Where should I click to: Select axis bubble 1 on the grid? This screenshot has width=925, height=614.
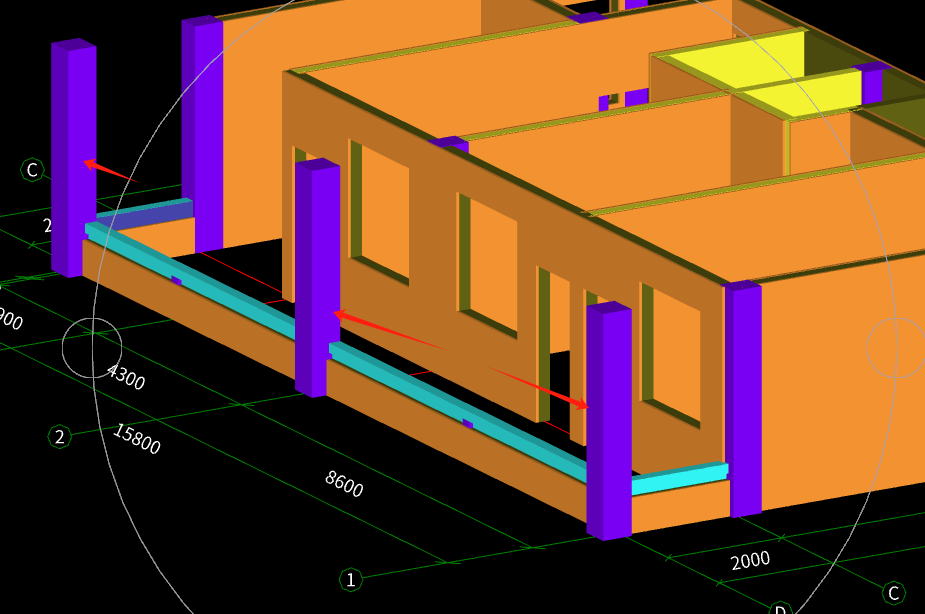tap(351, 580)
